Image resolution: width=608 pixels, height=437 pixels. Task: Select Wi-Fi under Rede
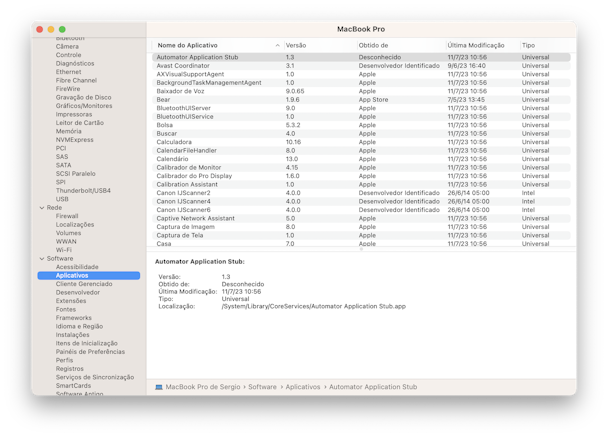[x=64, y=250]
